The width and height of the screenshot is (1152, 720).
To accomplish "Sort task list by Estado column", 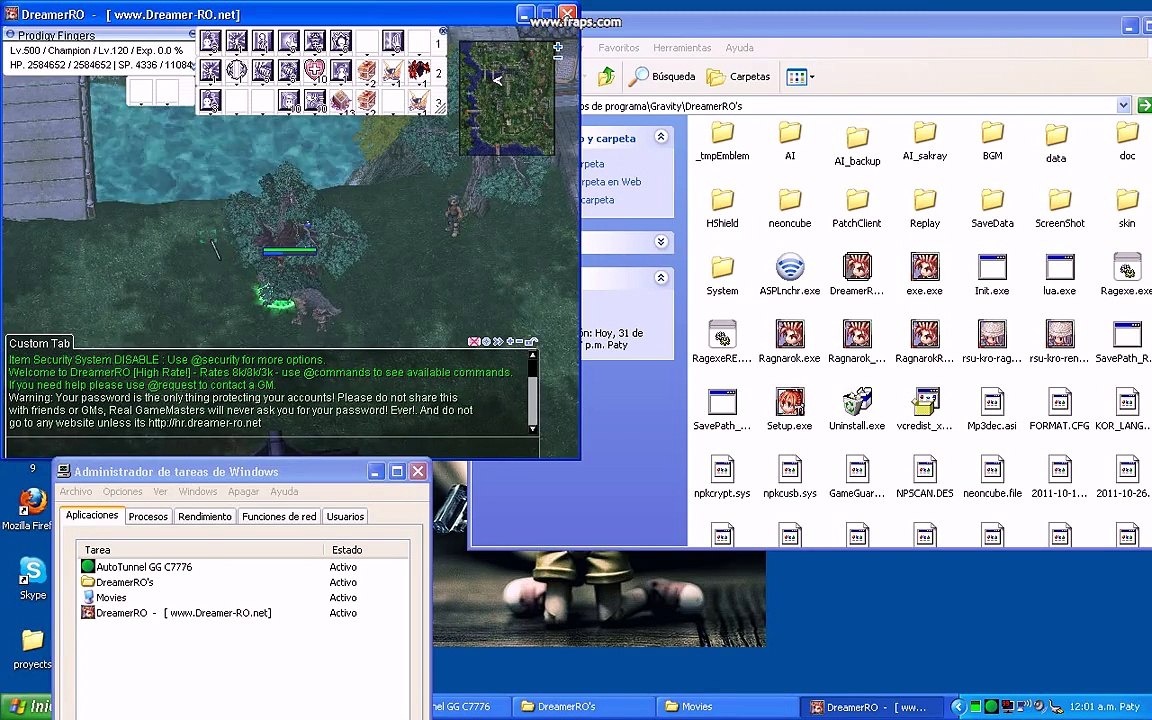I will [366, 550].
